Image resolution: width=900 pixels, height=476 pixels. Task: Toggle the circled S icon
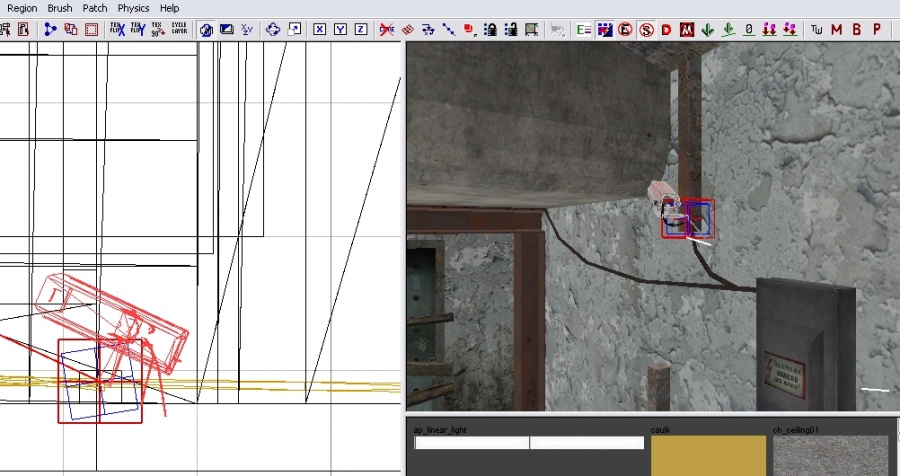pos(646,29)
